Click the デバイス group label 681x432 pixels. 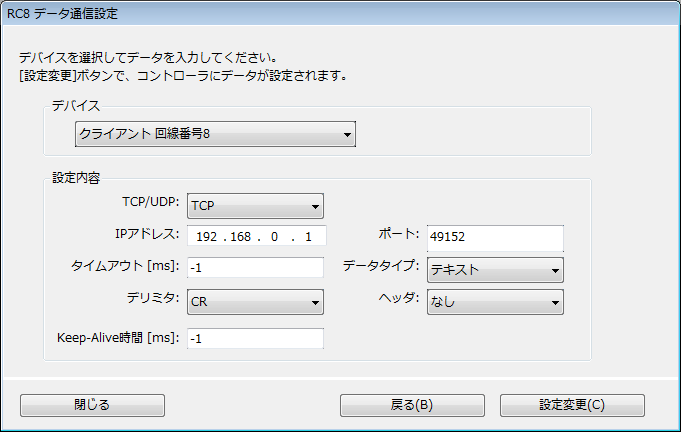76,105
